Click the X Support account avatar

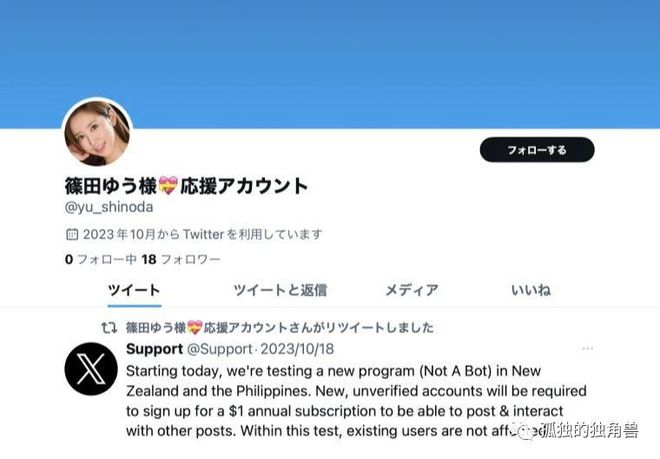click(x=91, y=368)
